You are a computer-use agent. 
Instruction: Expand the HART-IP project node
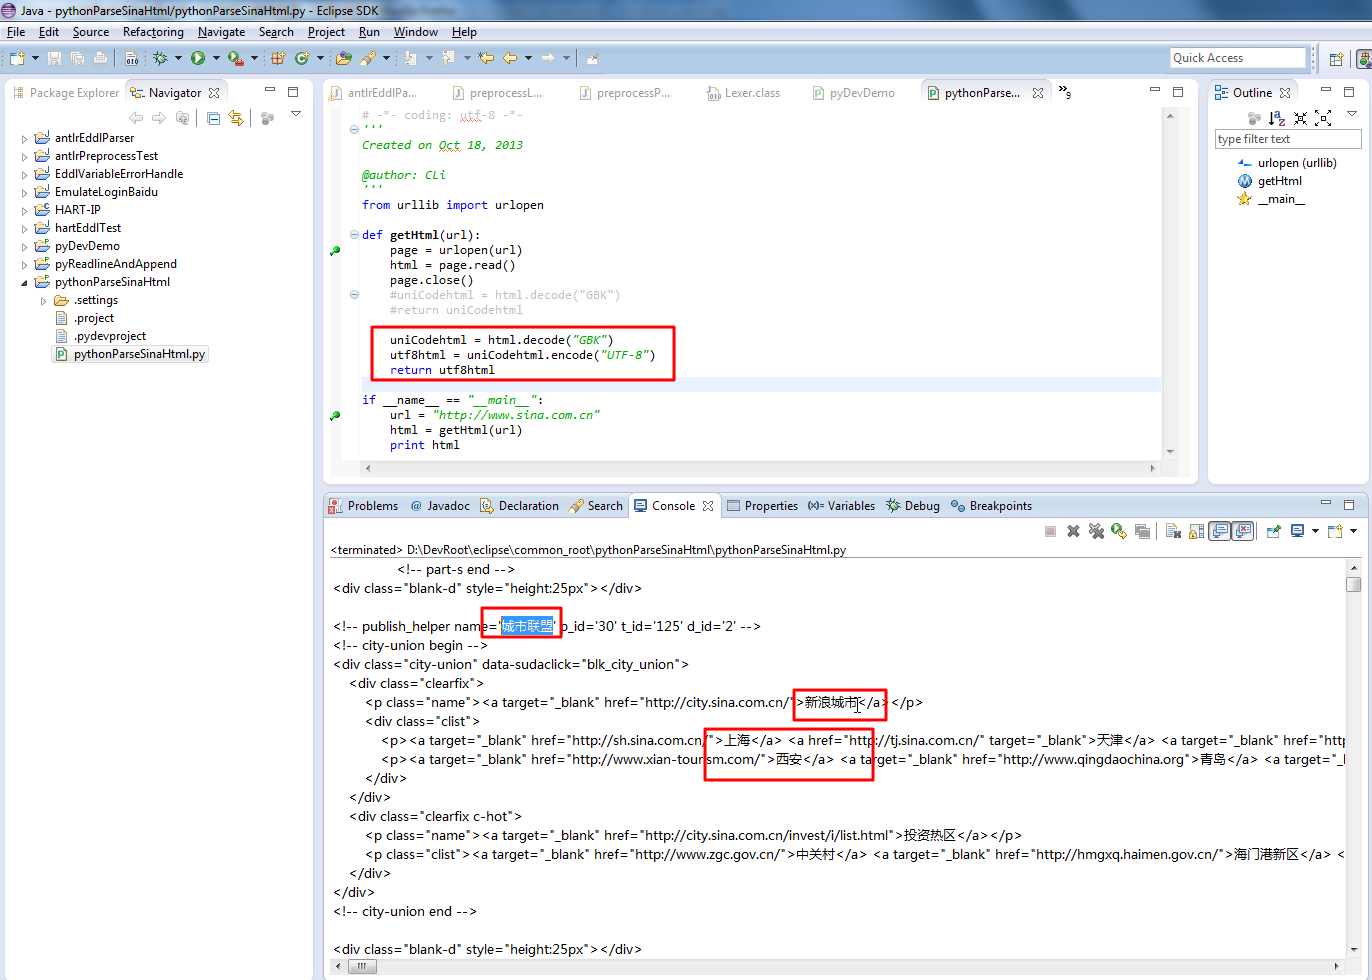[x=25, y=211]
